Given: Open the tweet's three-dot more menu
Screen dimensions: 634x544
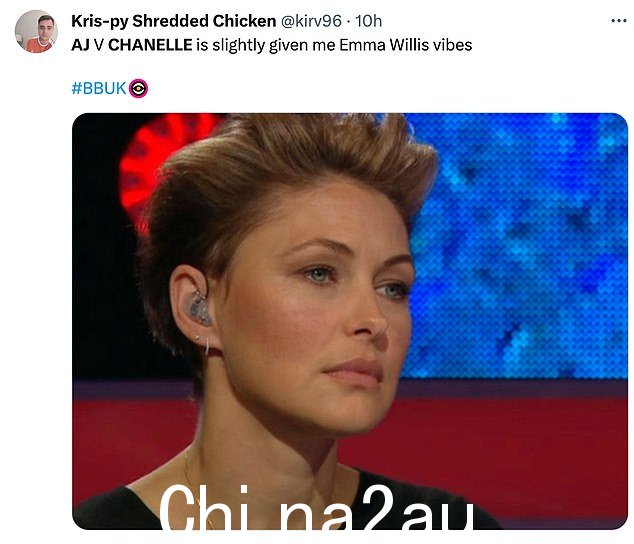Looking at the screenshot, I should point(619,21).
